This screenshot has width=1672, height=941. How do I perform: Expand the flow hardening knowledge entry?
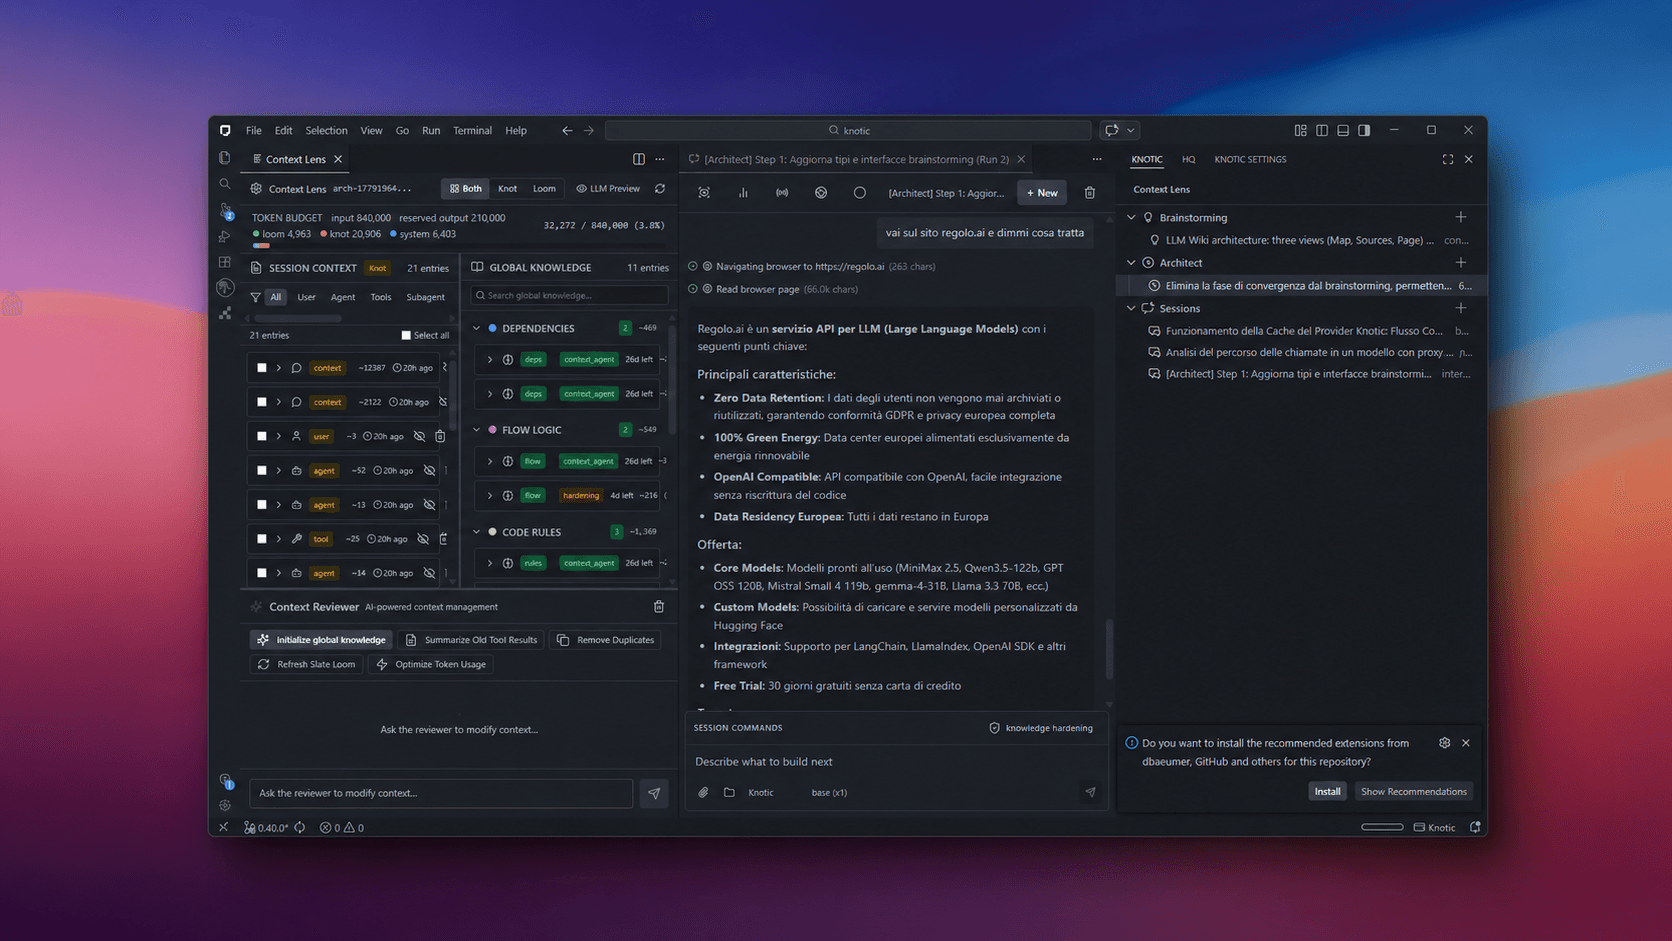tap(490, 495)
